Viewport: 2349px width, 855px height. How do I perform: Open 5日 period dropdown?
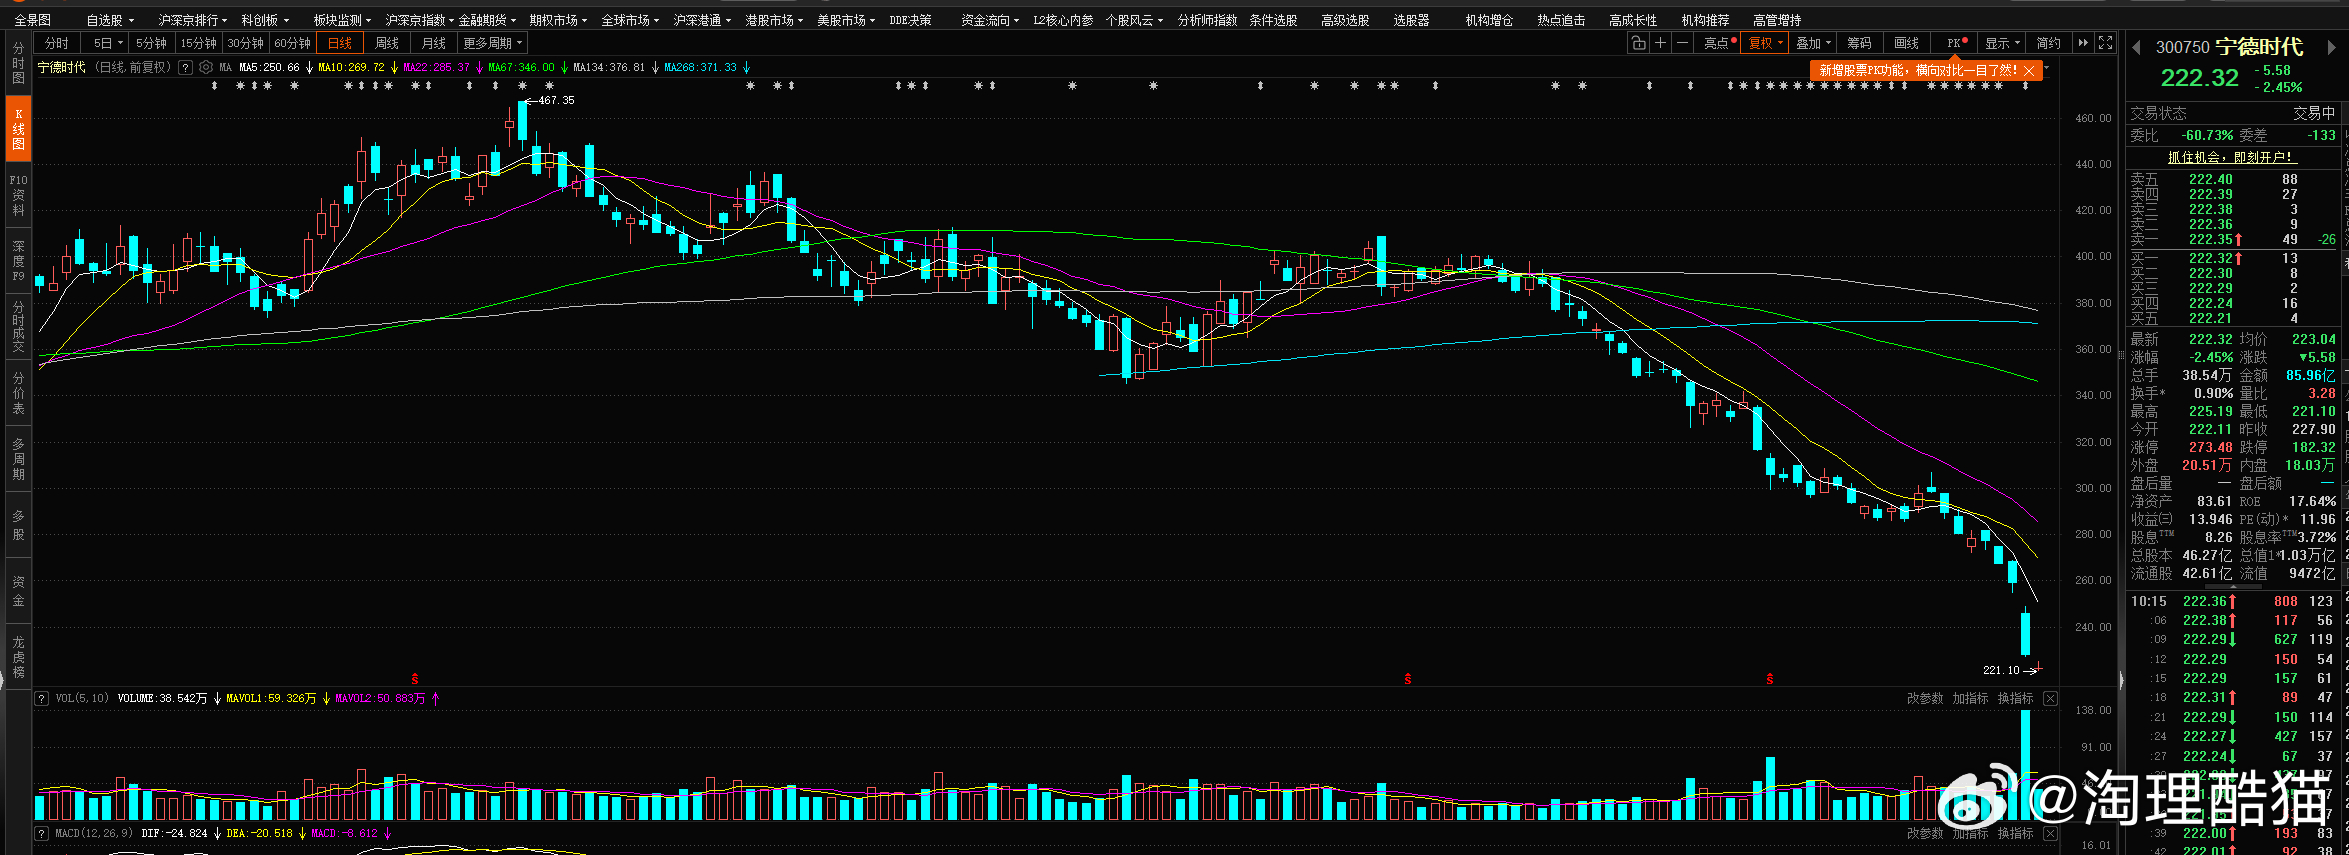click(x=107, y=43)
